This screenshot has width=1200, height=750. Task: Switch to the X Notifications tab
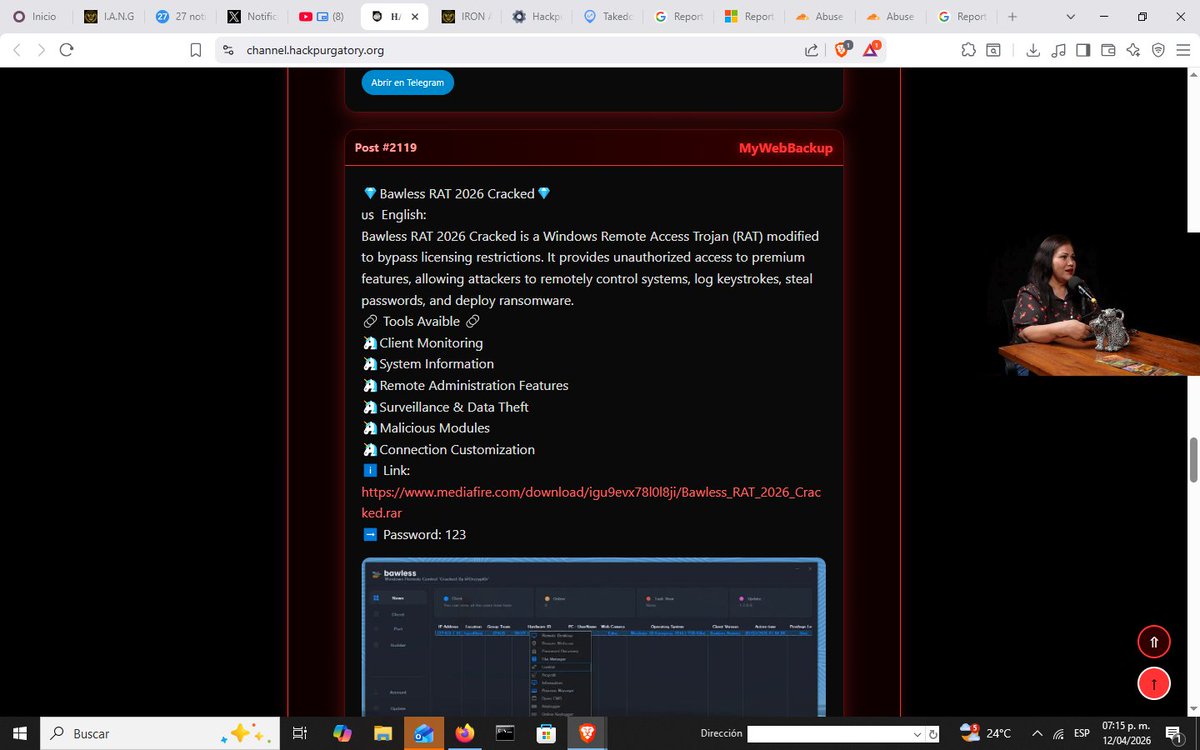[x=252, y=17]
